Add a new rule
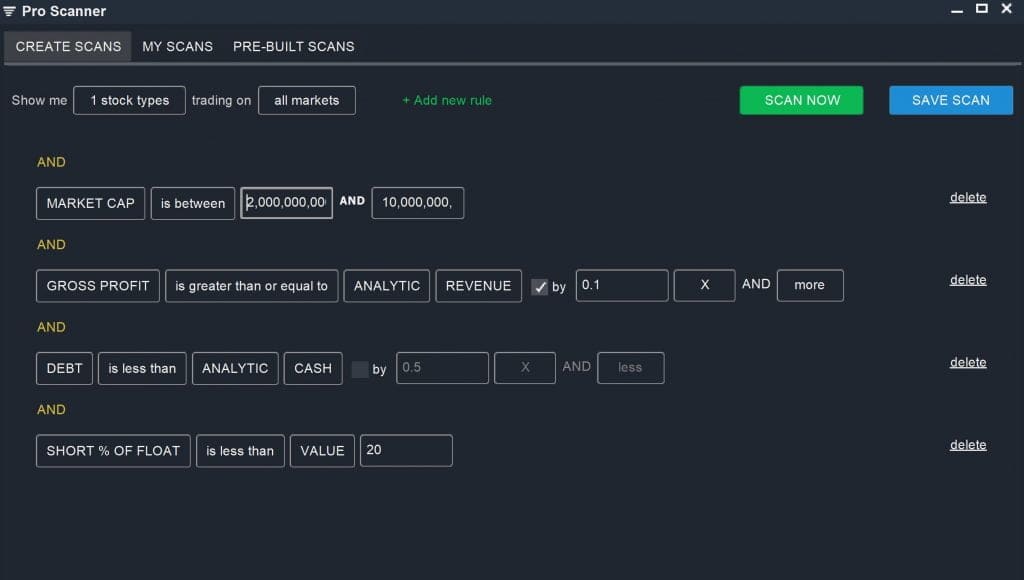 point(446,100)
